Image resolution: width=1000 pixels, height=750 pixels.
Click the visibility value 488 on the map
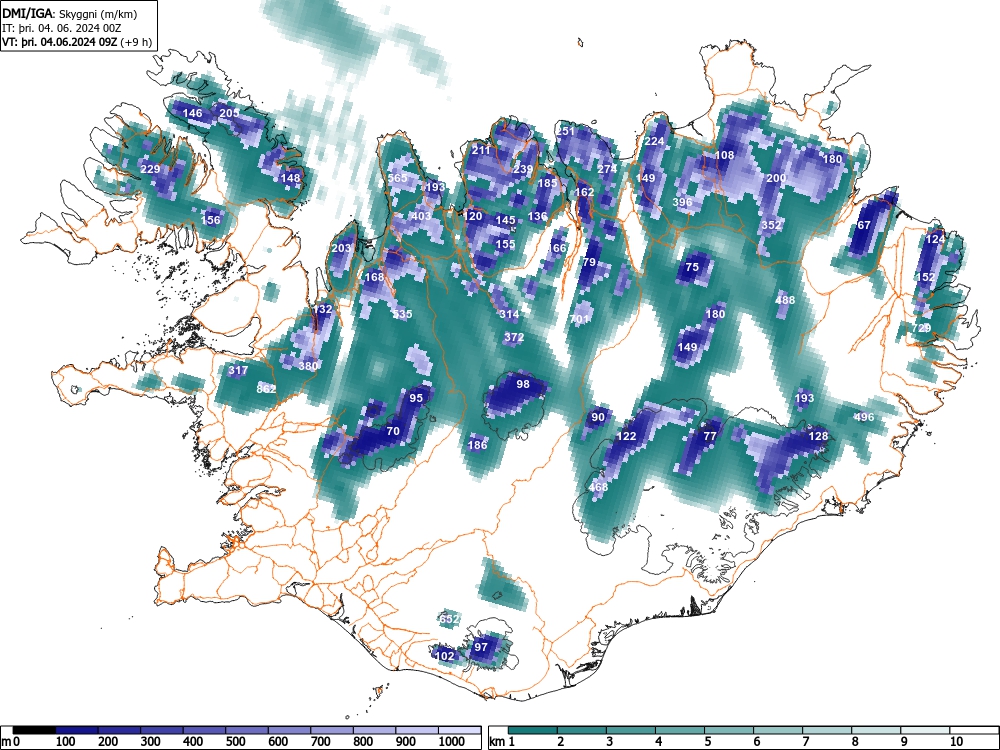click(x=785, y=300)
